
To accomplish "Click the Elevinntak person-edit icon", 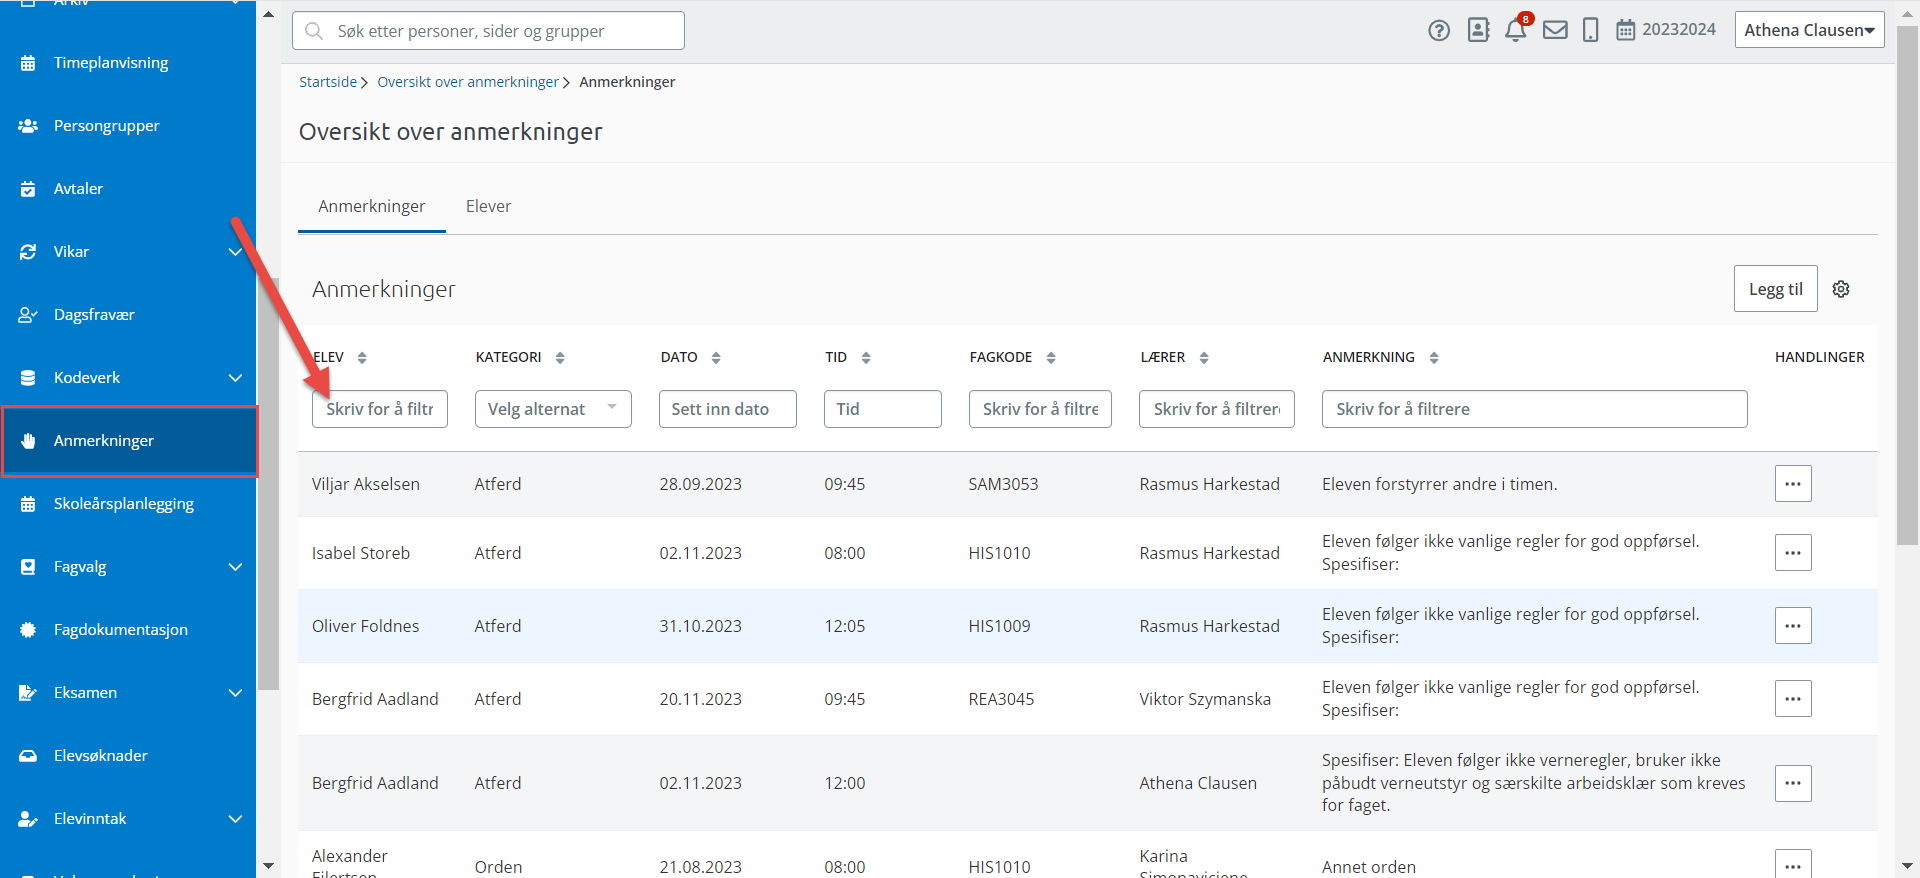I will (x=28, y=819).
